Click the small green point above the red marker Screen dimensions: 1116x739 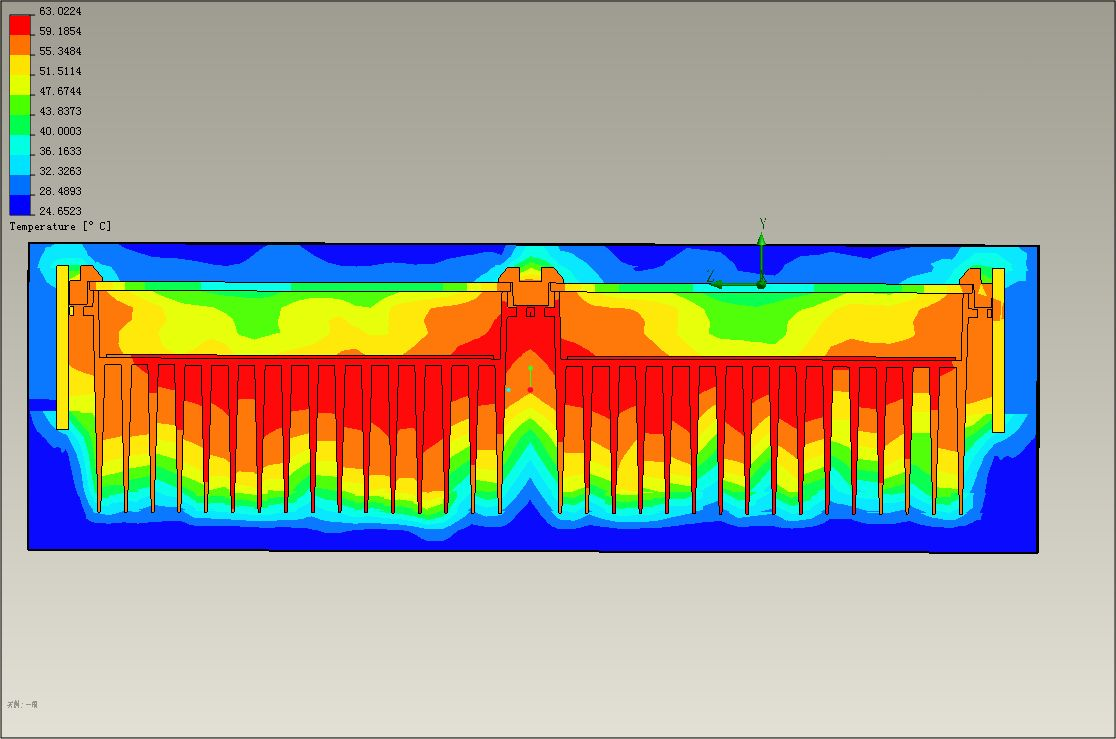tap(530, 369)
